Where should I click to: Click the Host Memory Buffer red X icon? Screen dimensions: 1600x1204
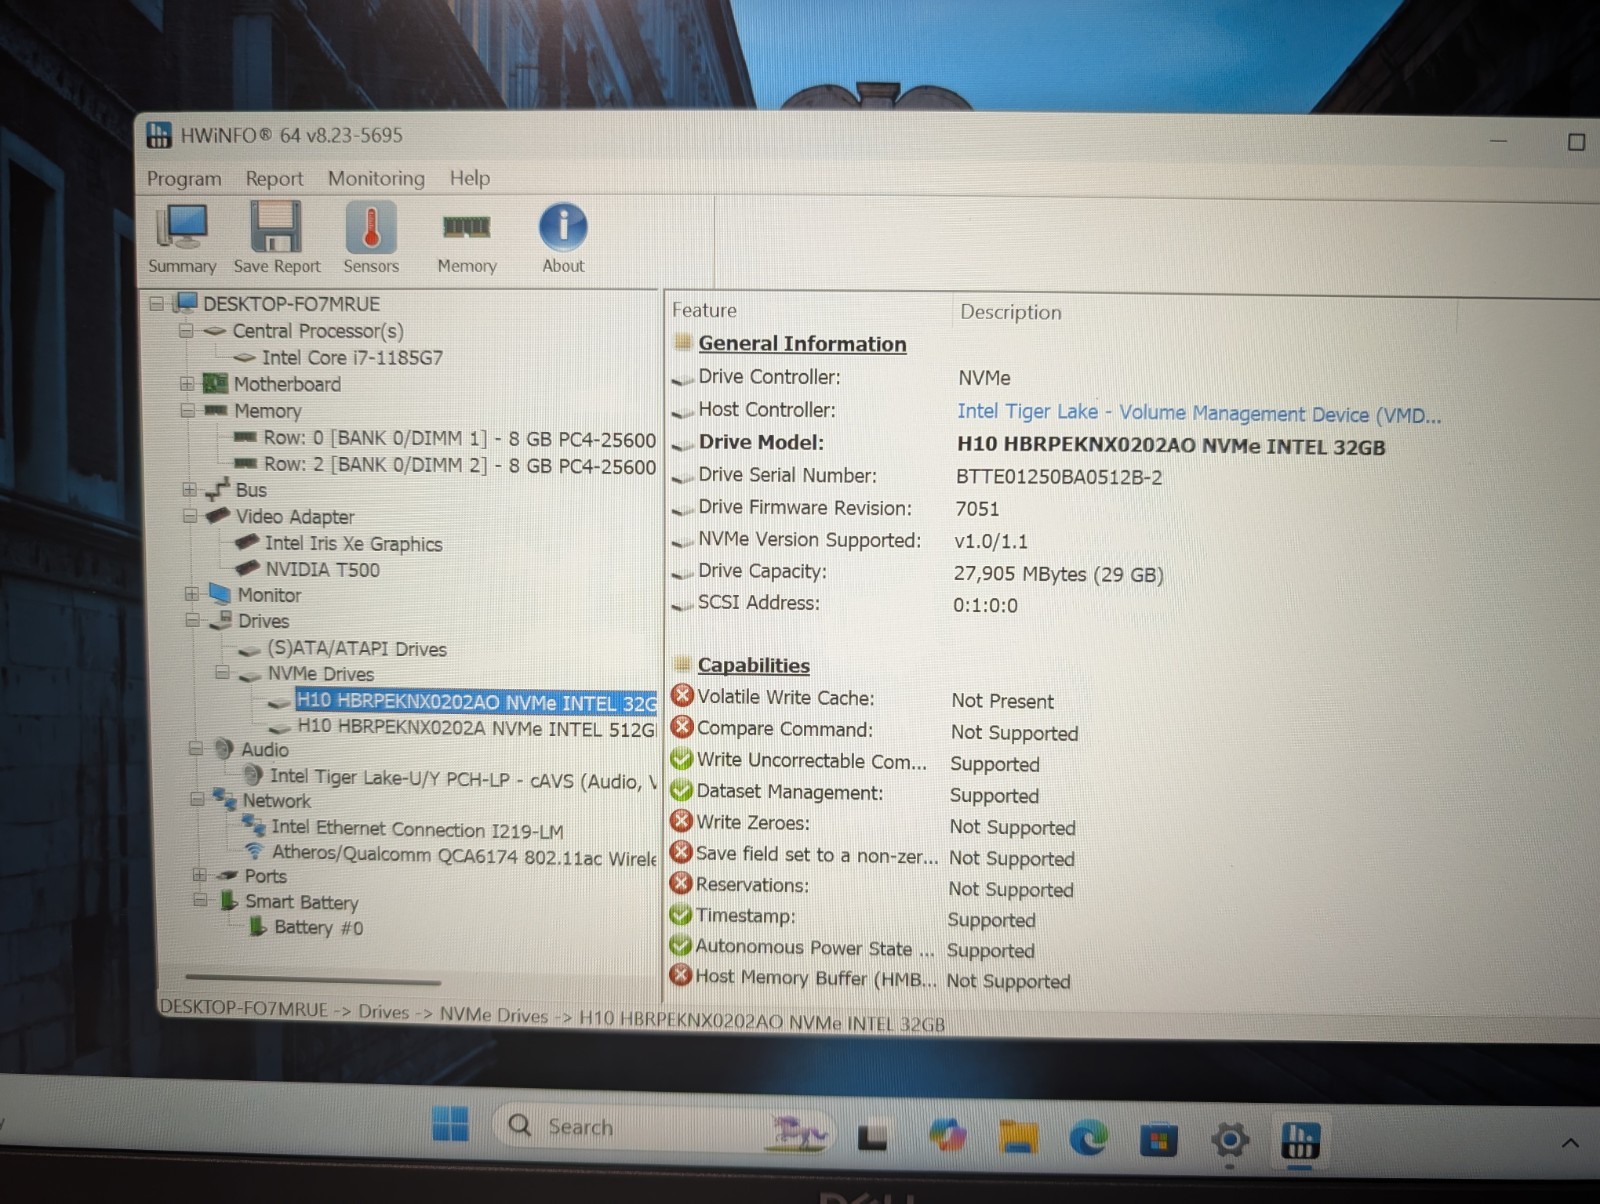(x=680, y=975)
